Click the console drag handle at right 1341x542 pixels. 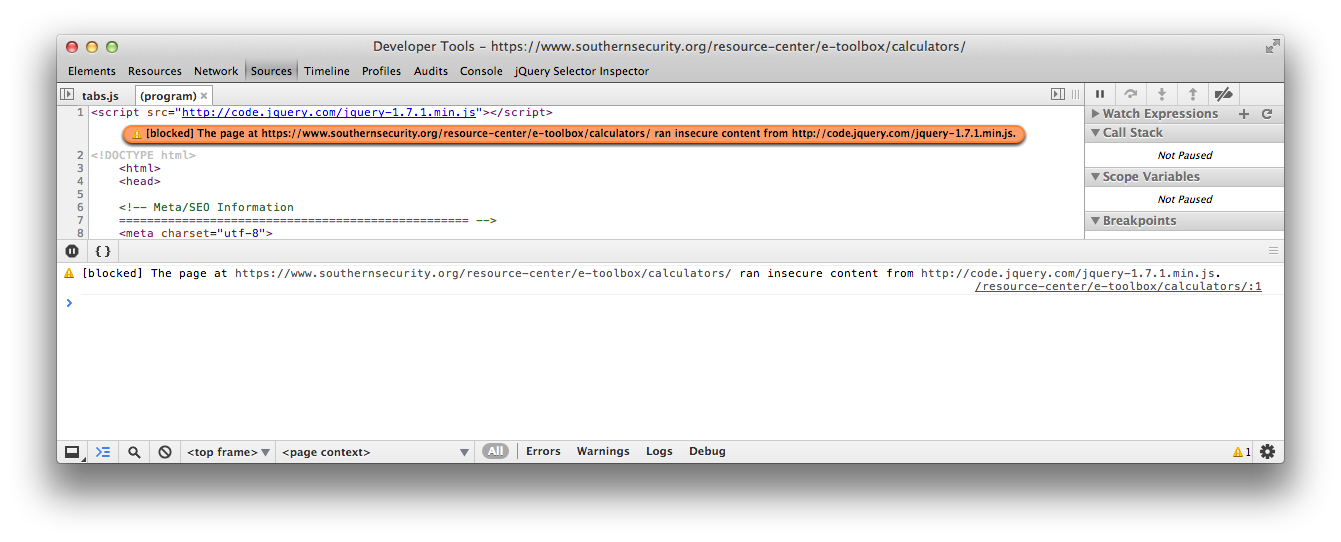coord(1273,251)
